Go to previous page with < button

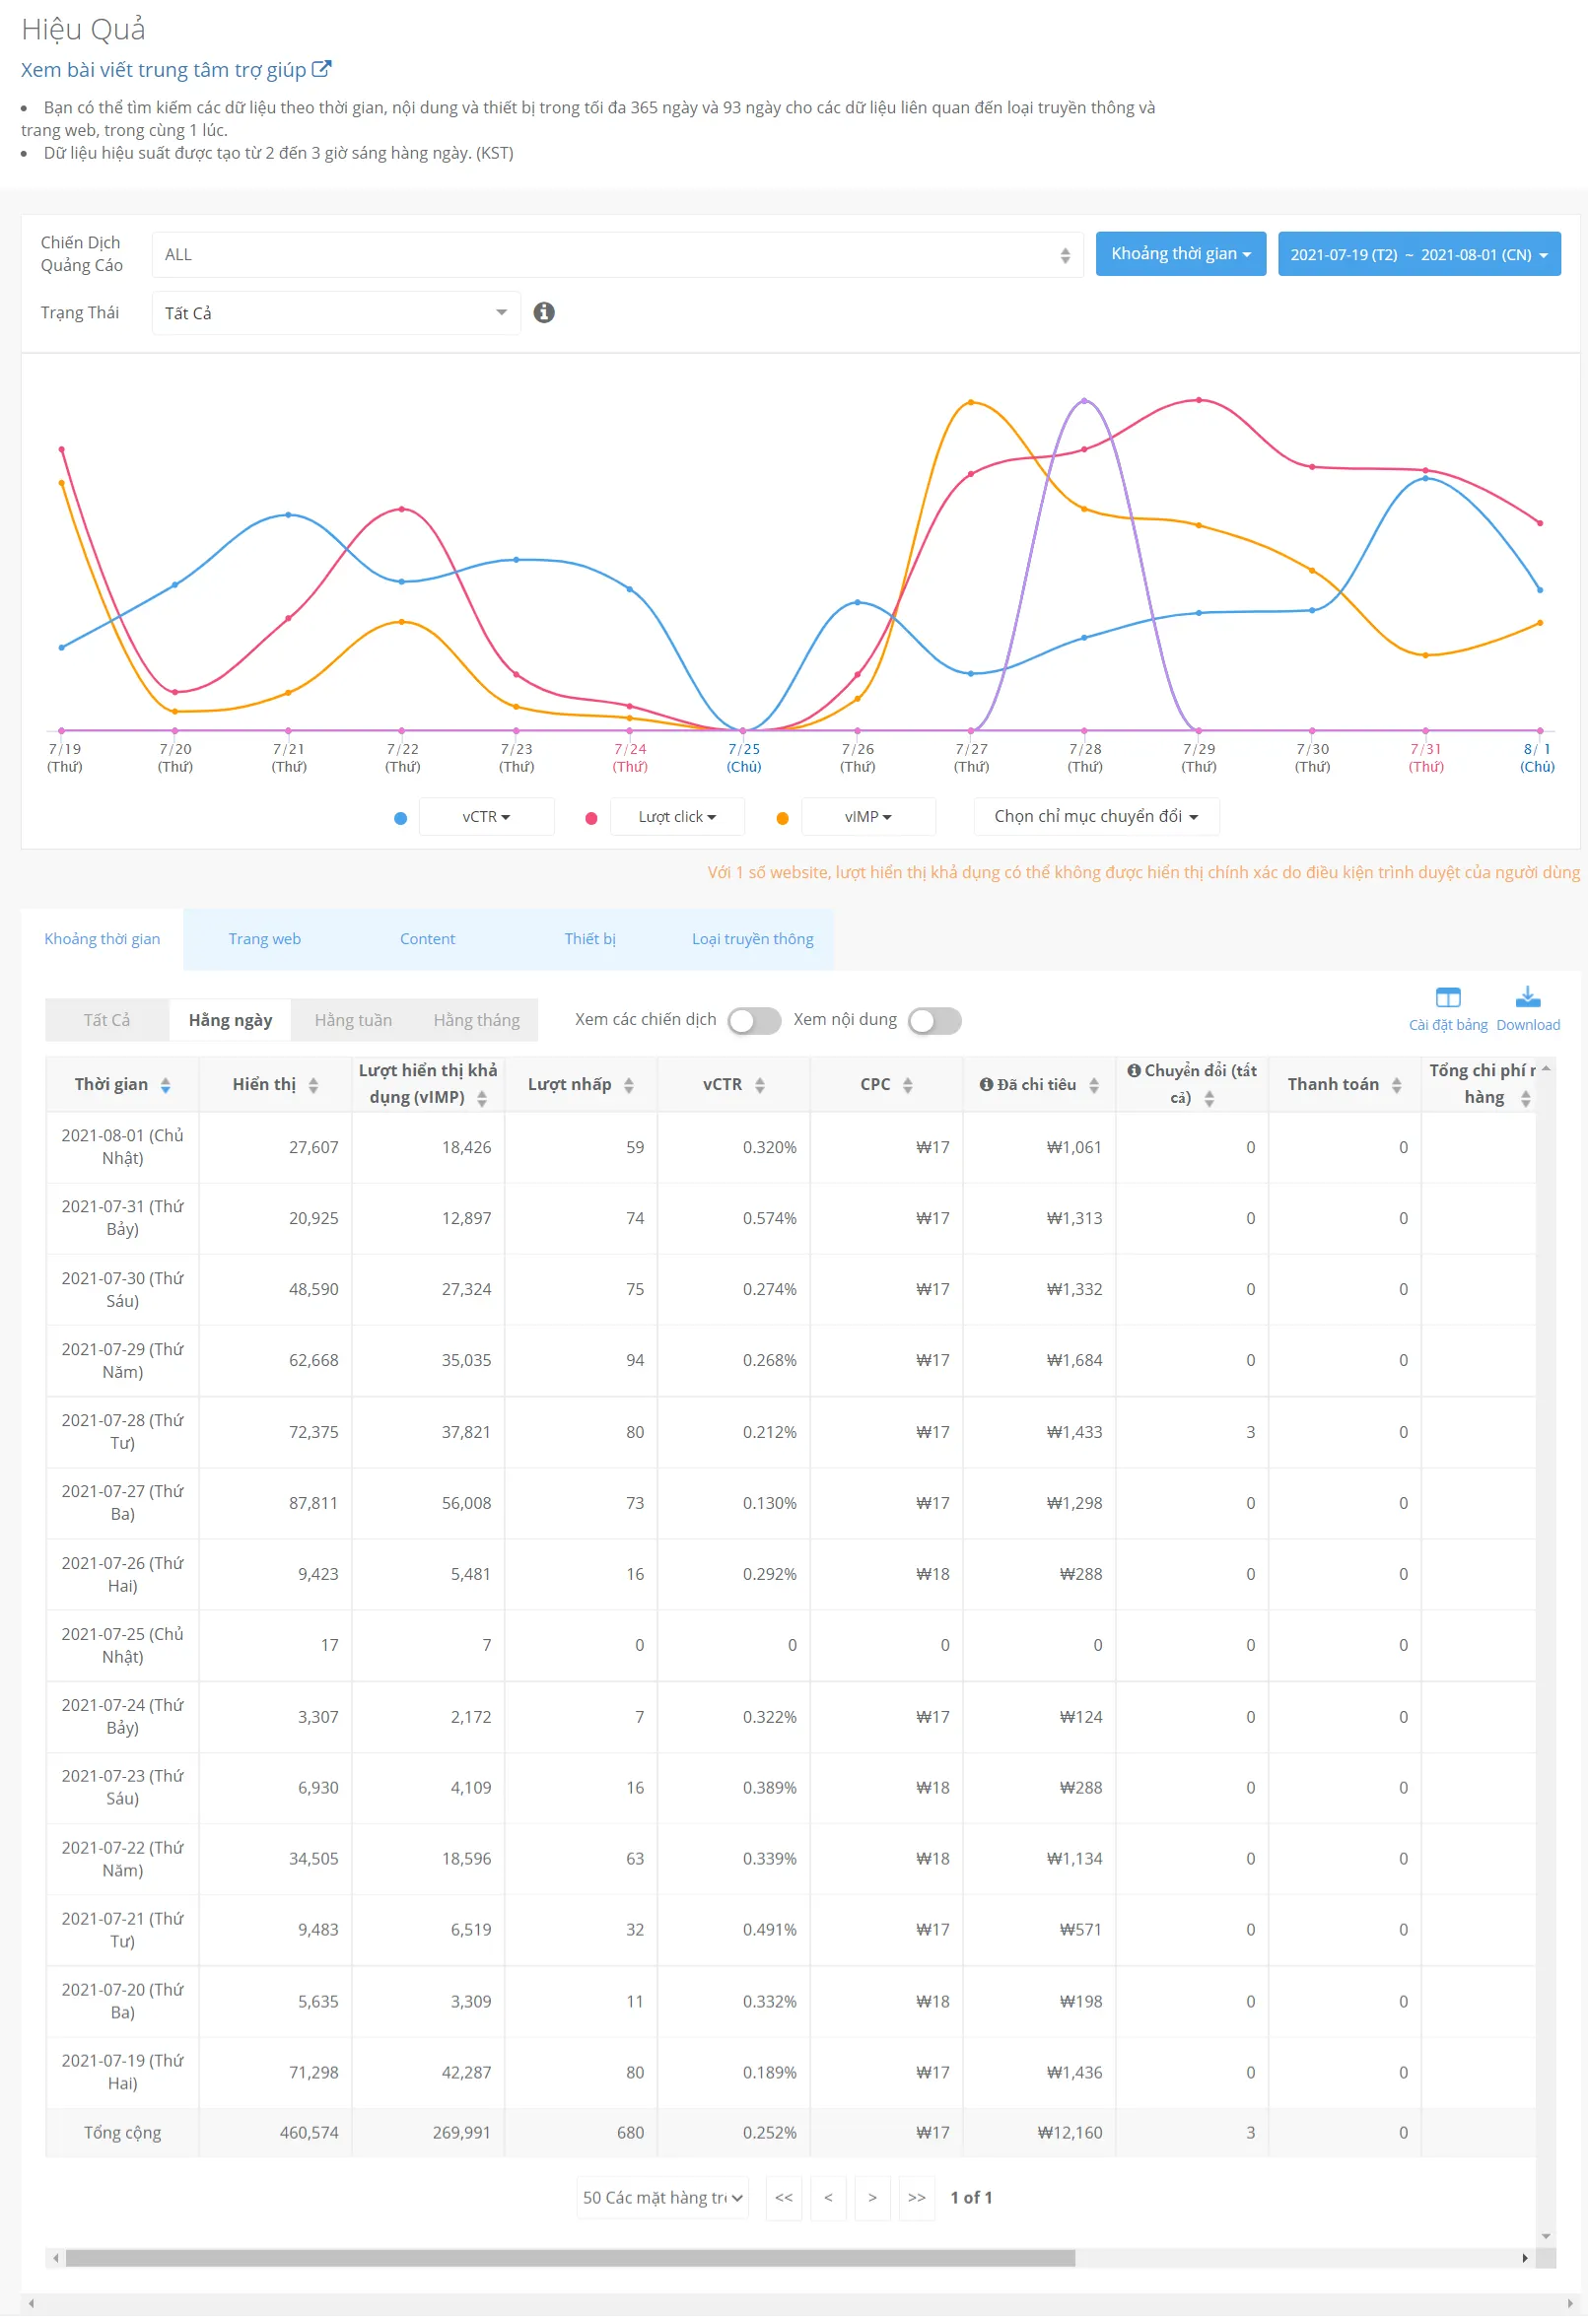click(x=828, y=2198)
